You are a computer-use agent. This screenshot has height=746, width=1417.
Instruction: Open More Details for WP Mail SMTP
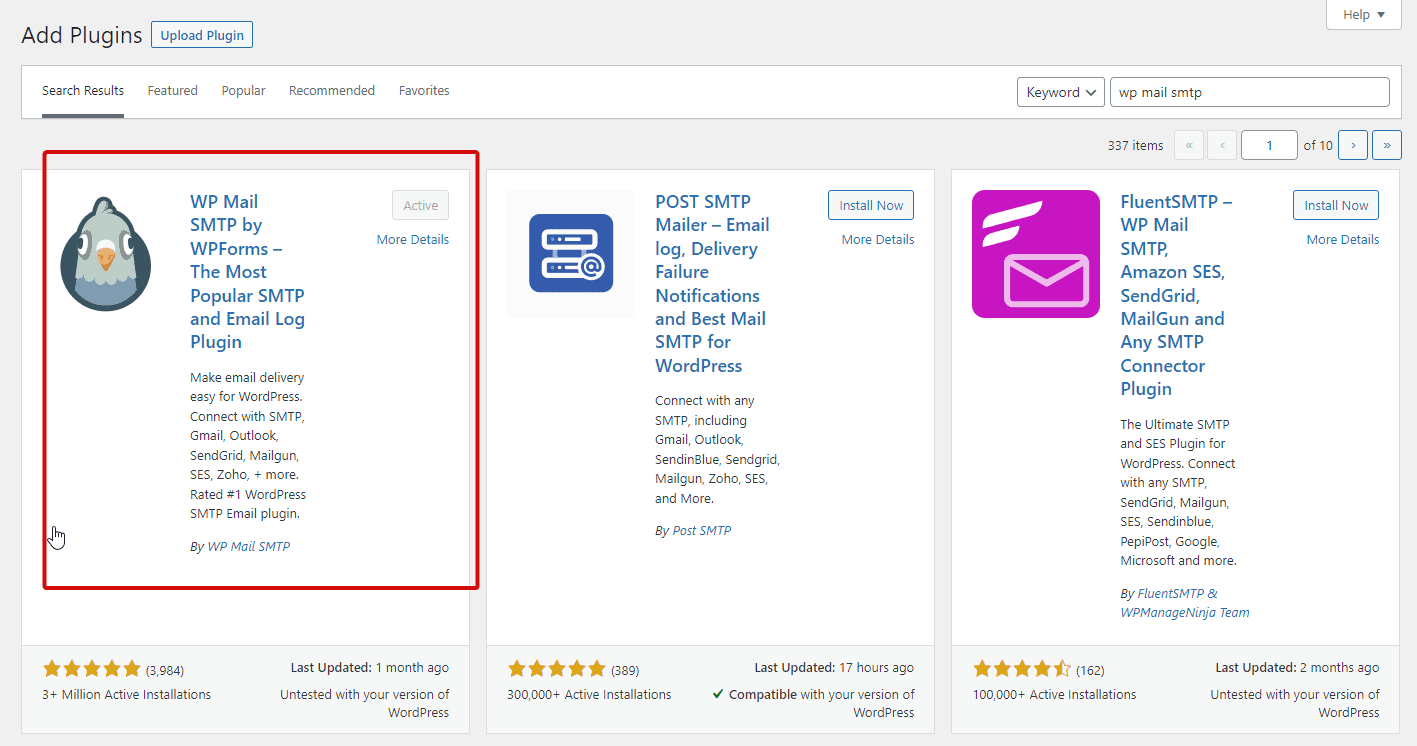click(x=413, y=239)
